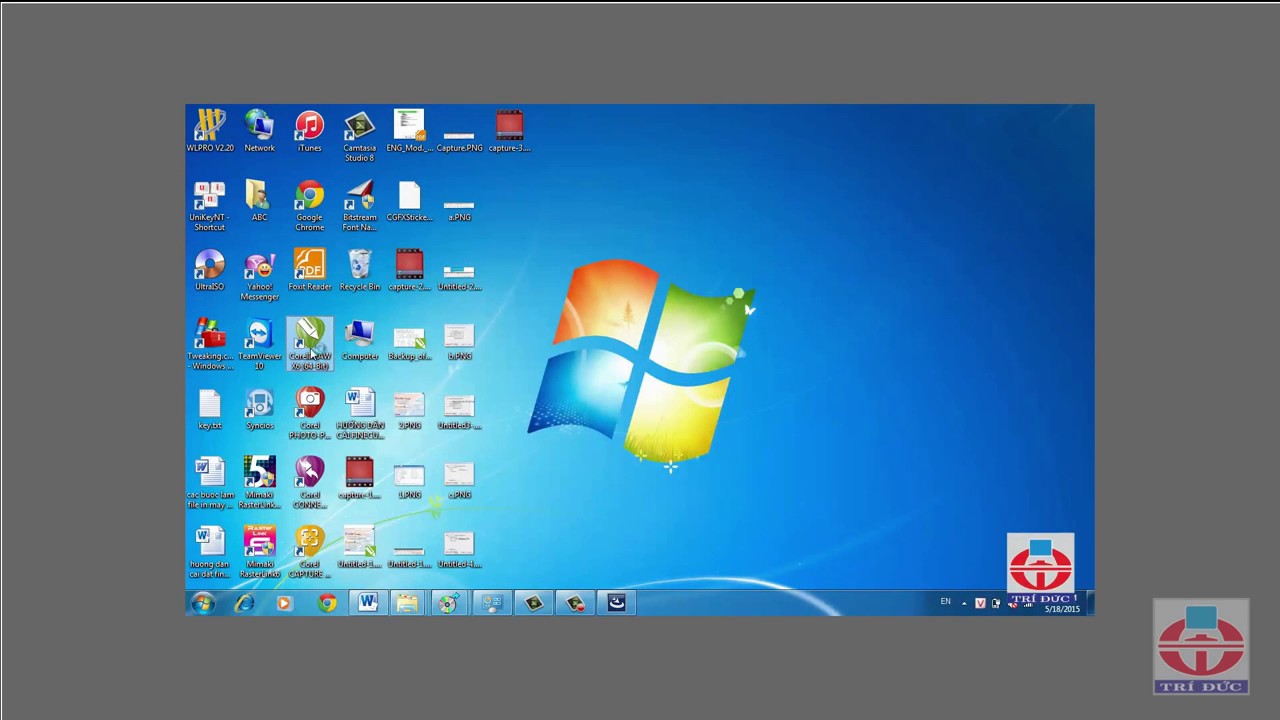The width and height of the screenshot is (1280, 720).
Task: Select the Google Chrome desktop shortcut
Action: (x=310, y=206)
